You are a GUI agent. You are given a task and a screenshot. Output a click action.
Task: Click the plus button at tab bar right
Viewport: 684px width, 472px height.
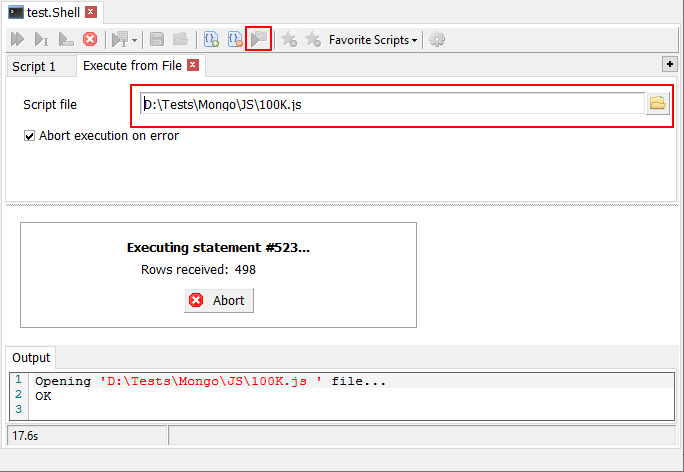pyautogui.click(x=669, y=64)
